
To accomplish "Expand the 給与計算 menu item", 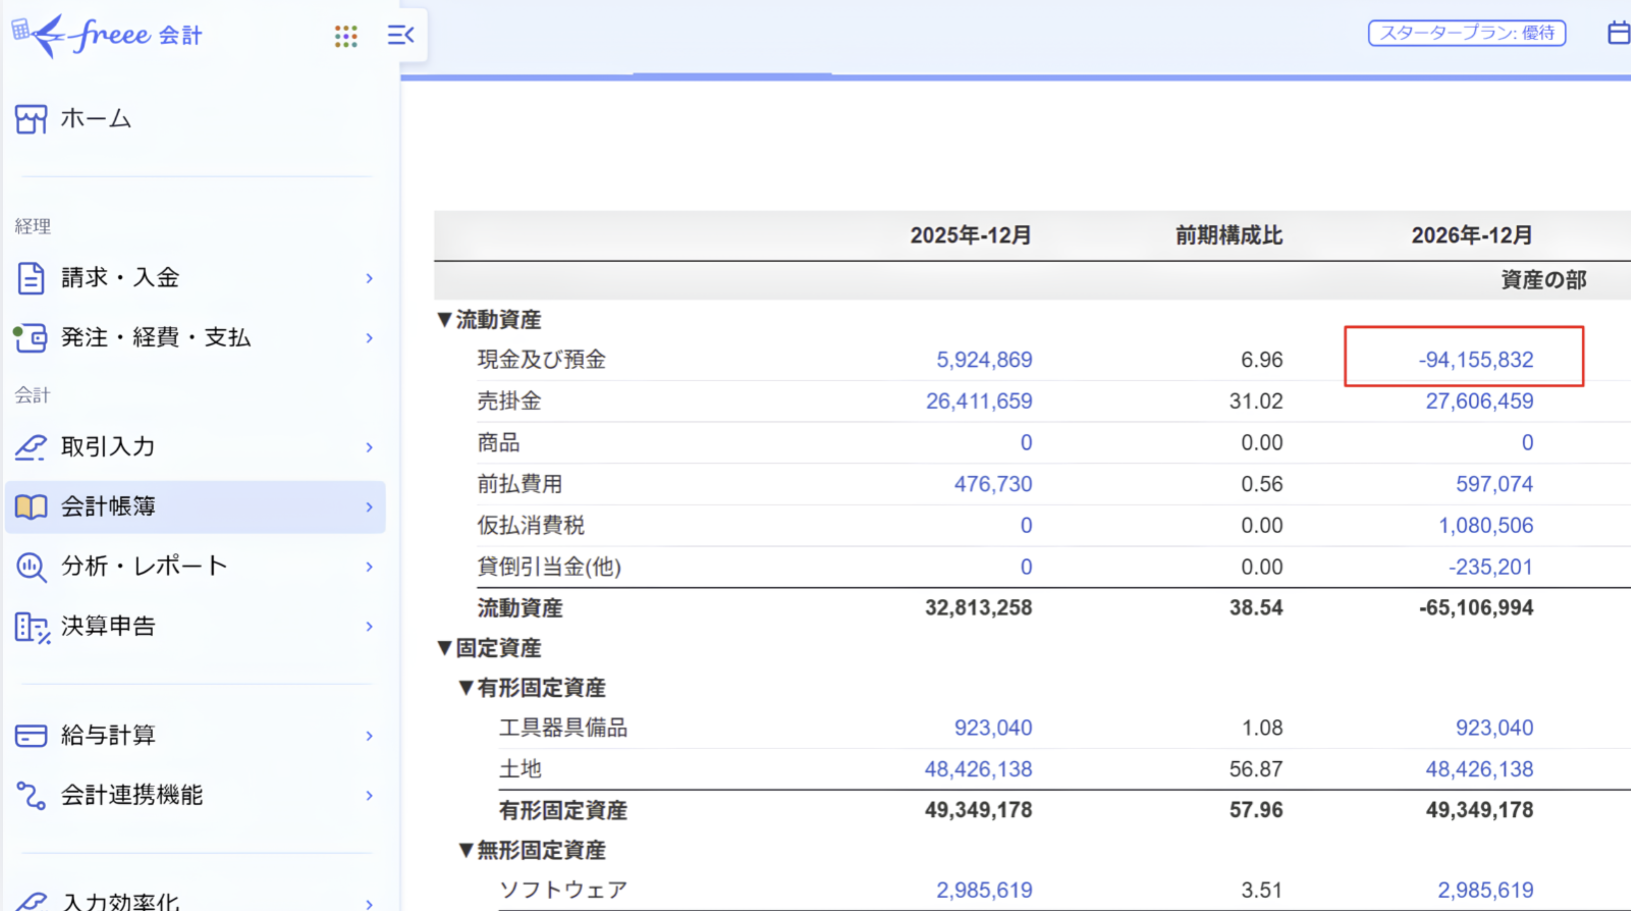I will click(195, 736).
